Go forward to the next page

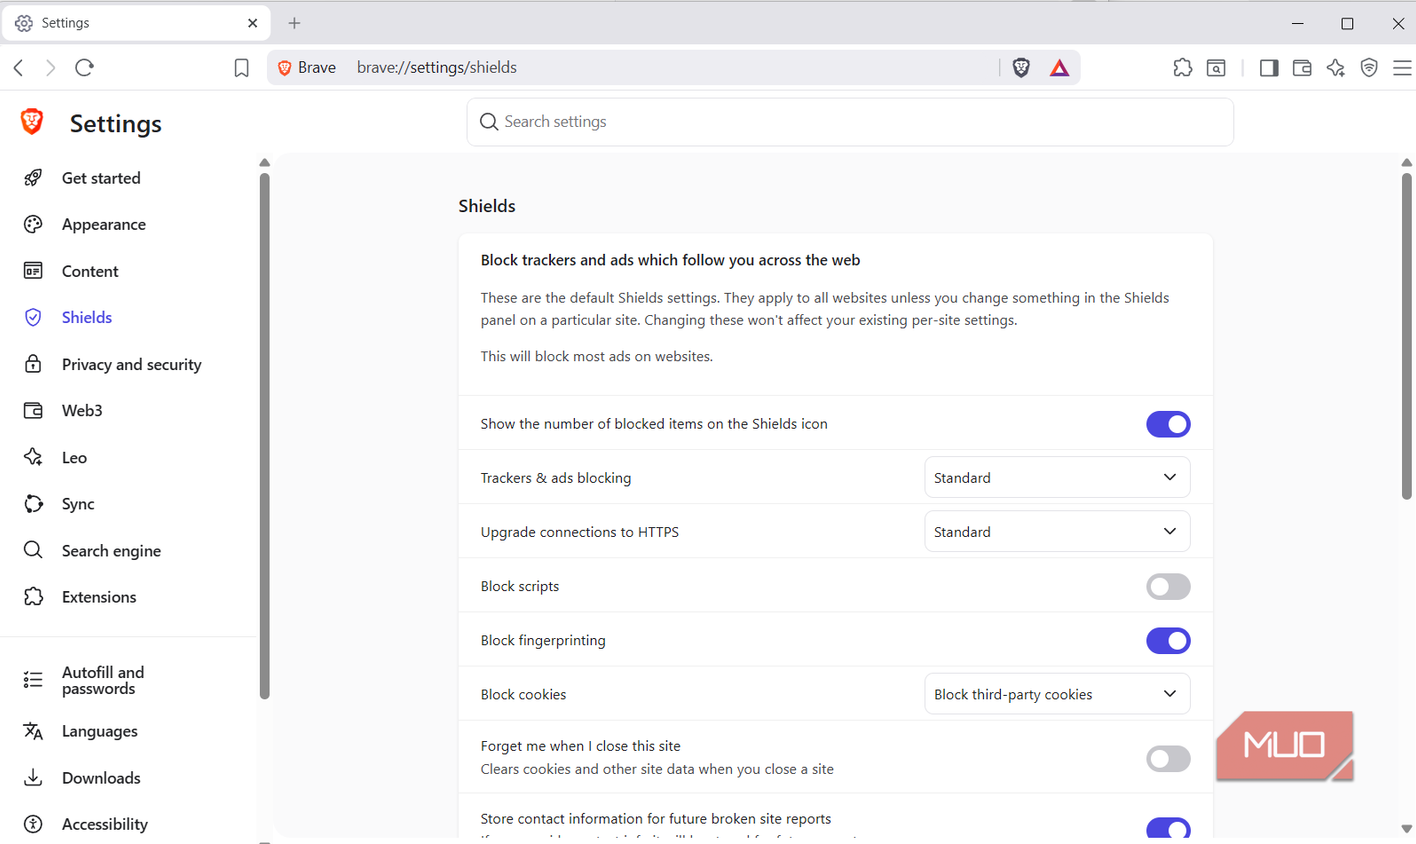(x=50, y=68)
